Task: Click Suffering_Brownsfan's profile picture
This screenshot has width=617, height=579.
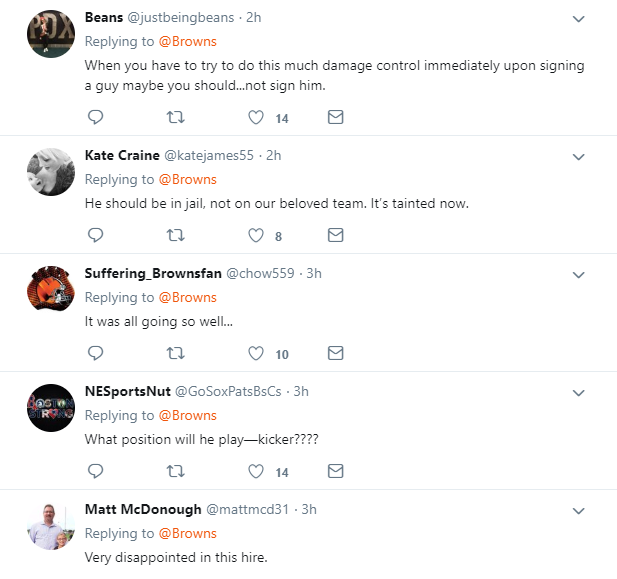Action: pos(52,289)
